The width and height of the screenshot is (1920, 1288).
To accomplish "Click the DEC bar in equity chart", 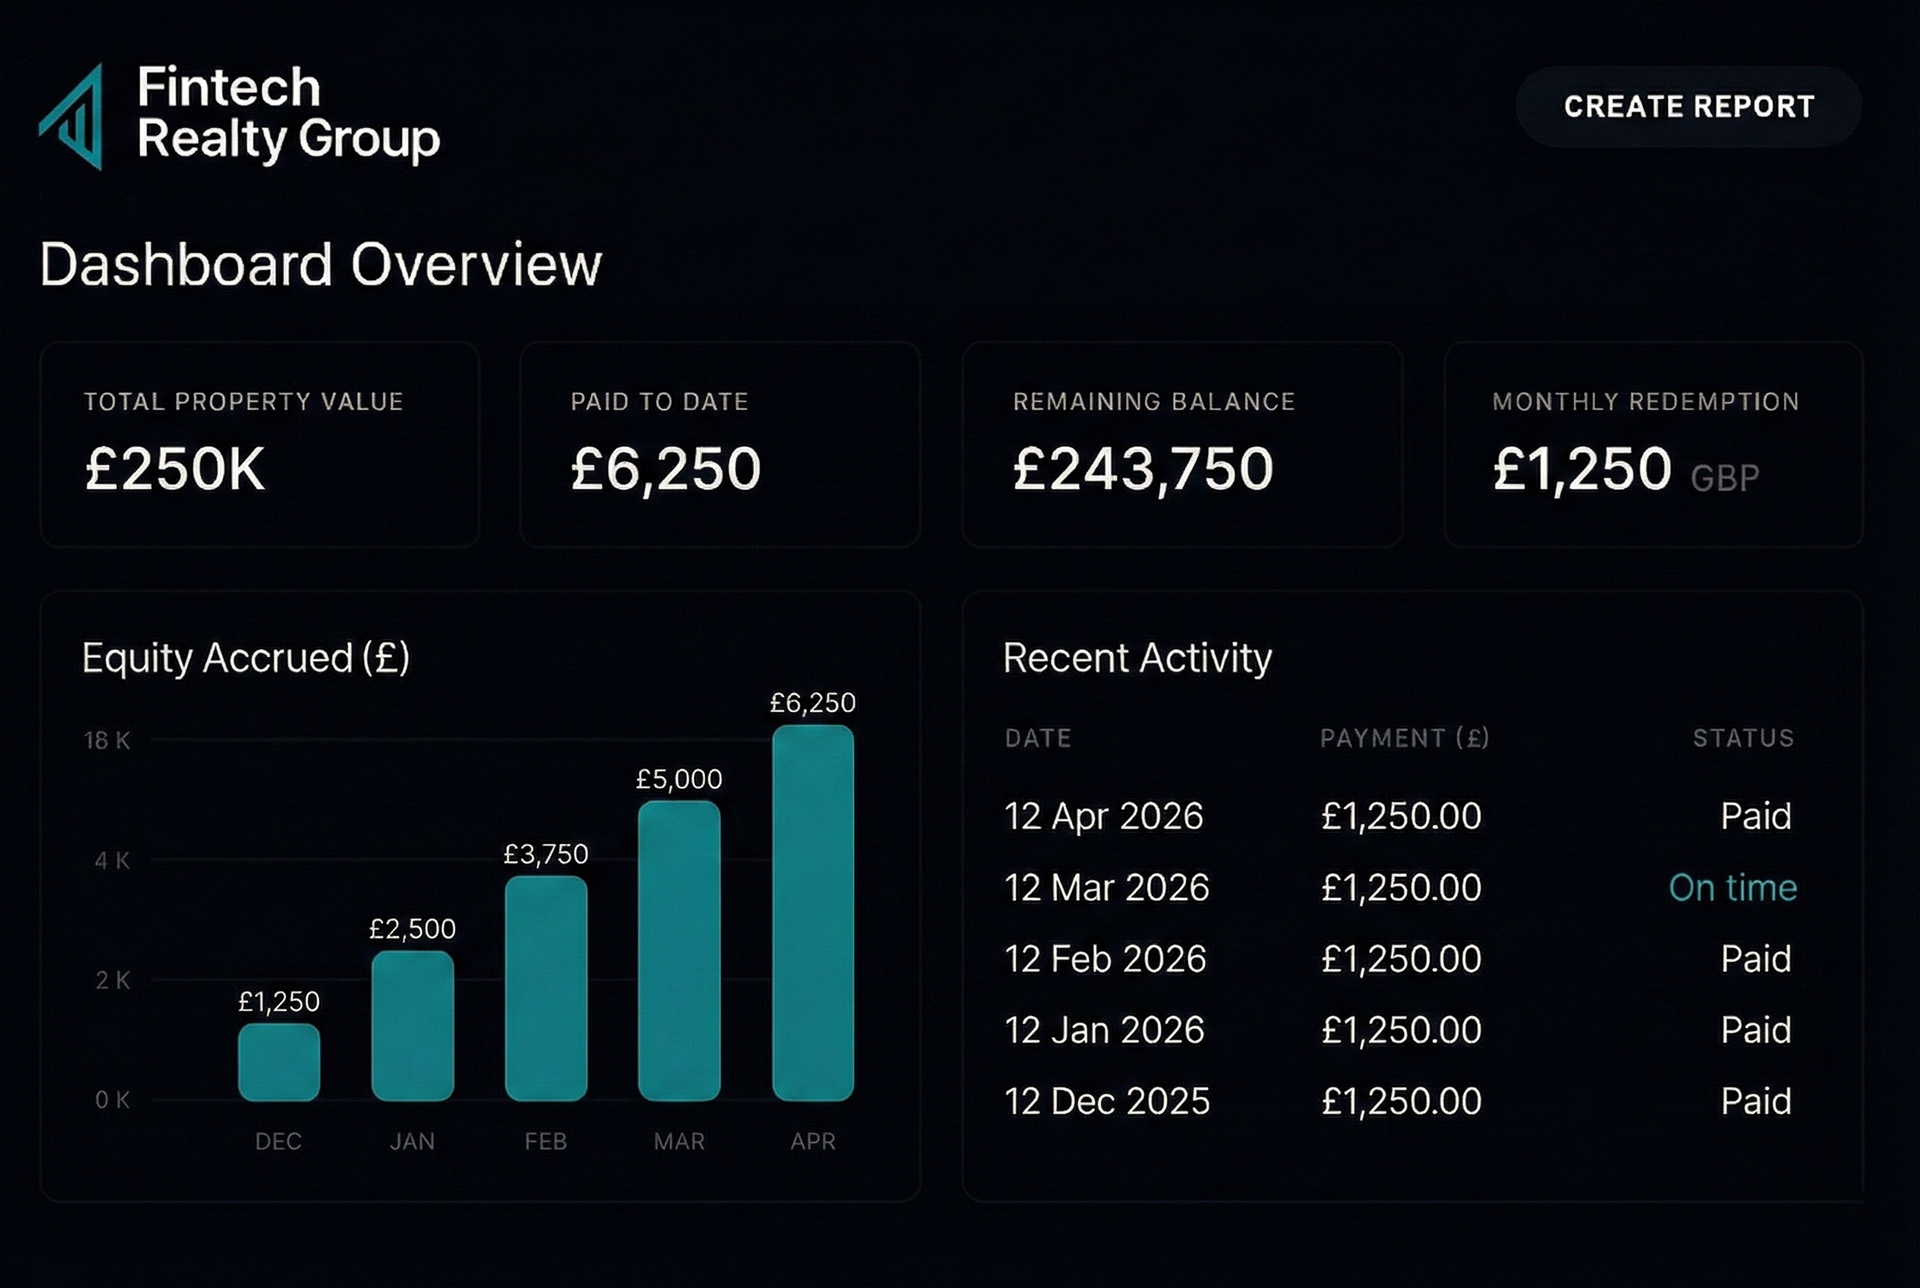I will 279,1062.
